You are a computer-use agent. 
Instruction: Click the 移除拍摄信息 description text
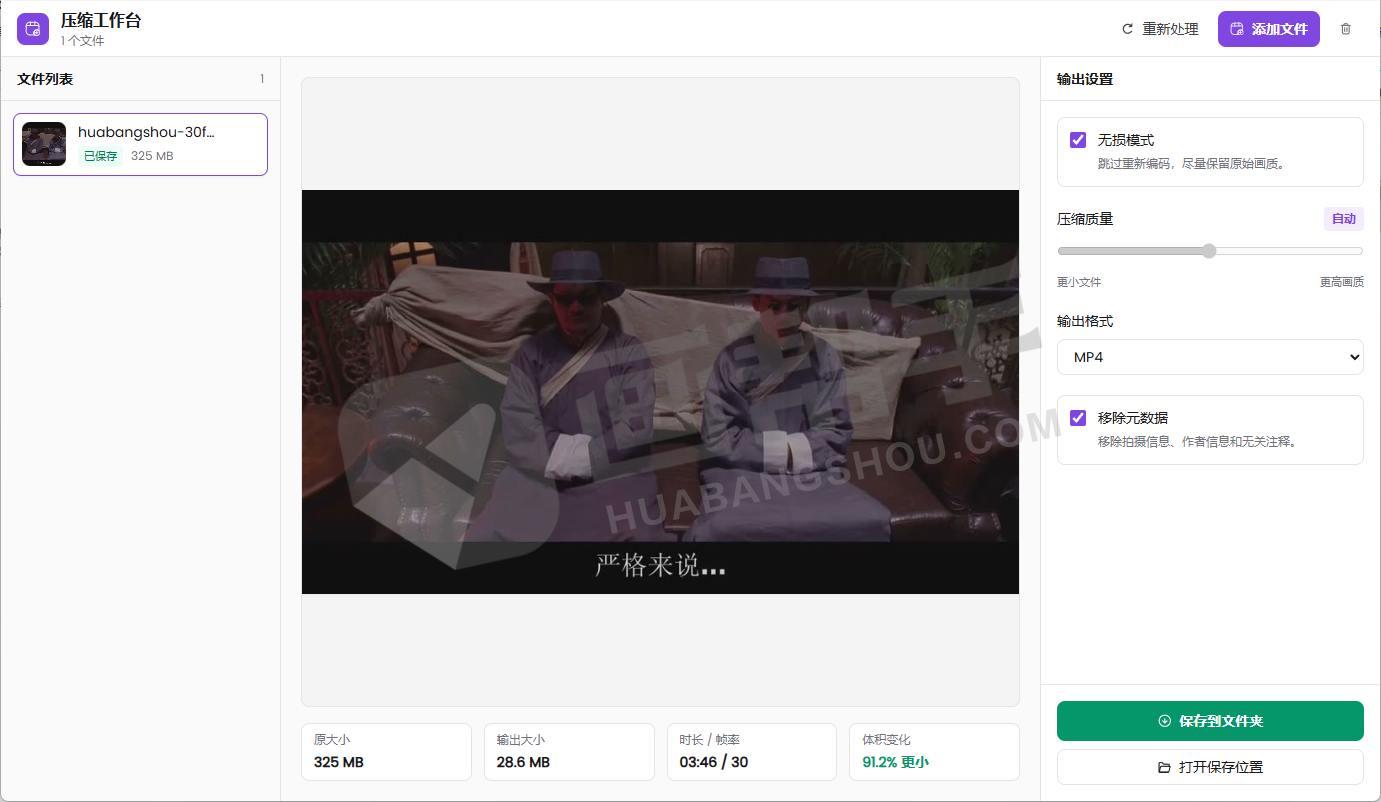1197,441
